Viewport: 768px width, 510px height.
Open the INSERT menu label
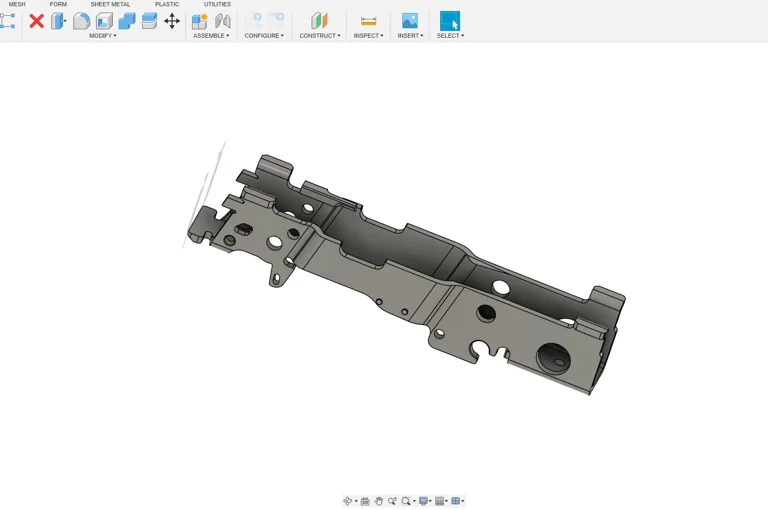(x=410, y=36)
